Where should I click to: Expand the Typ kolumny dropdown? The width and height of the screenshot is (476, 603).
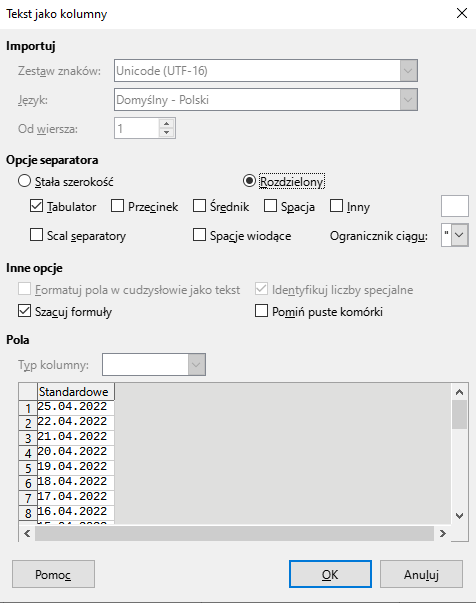[196, 364]
